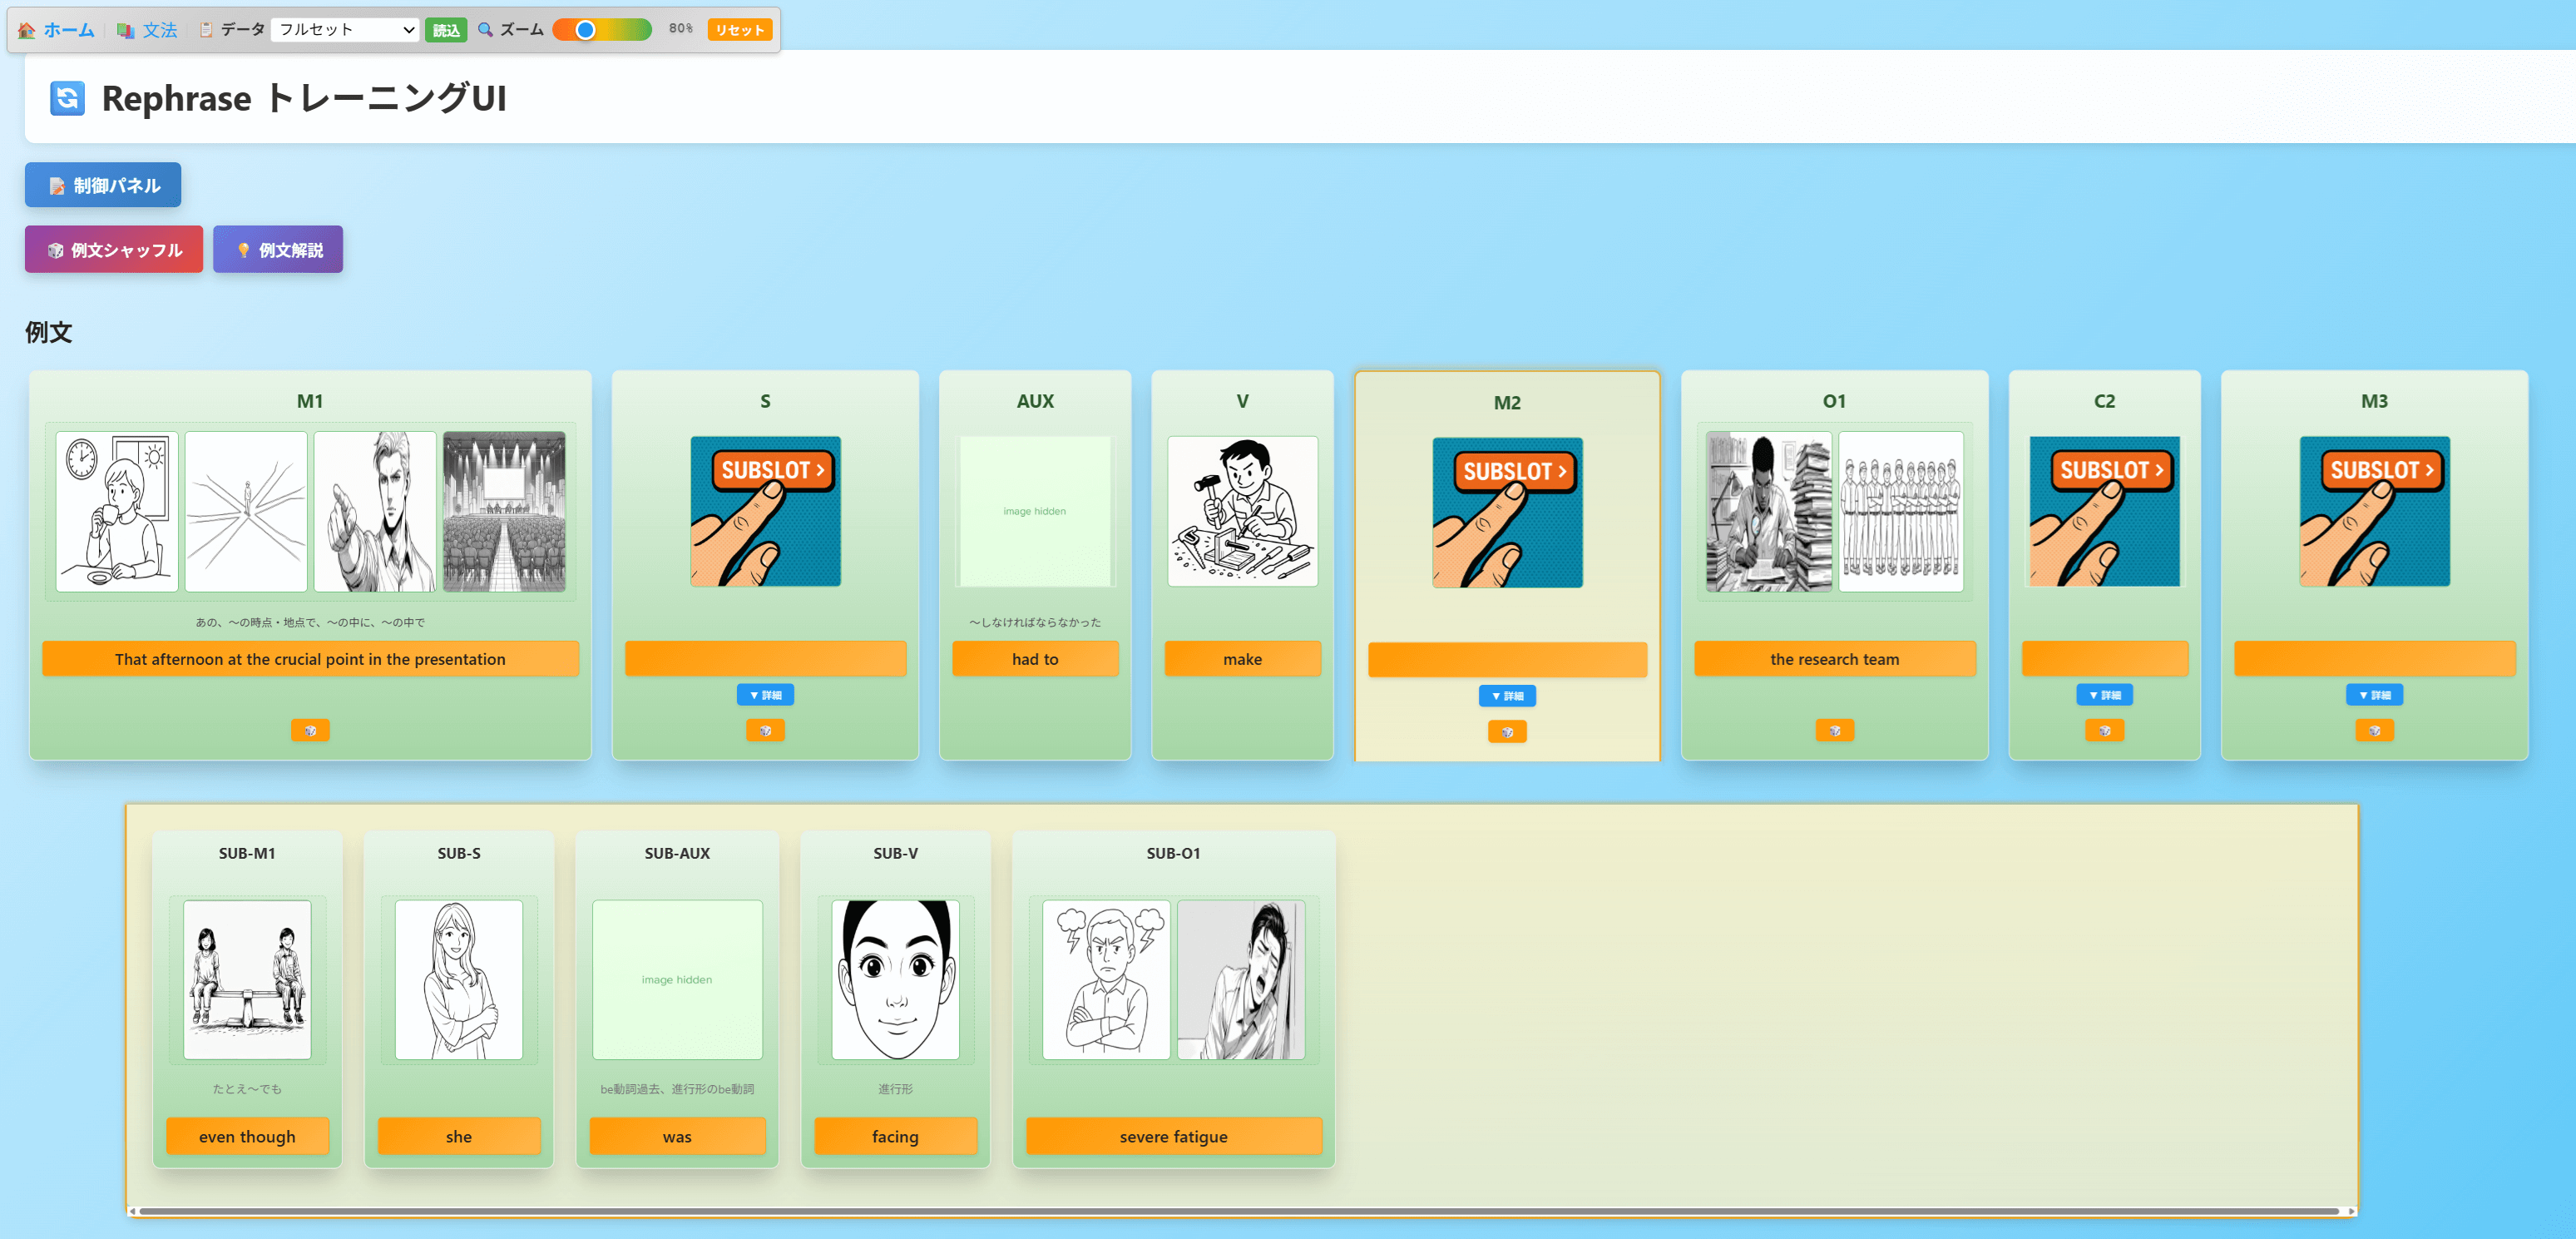Open the フルセット data dropdown

pos(345,30)
